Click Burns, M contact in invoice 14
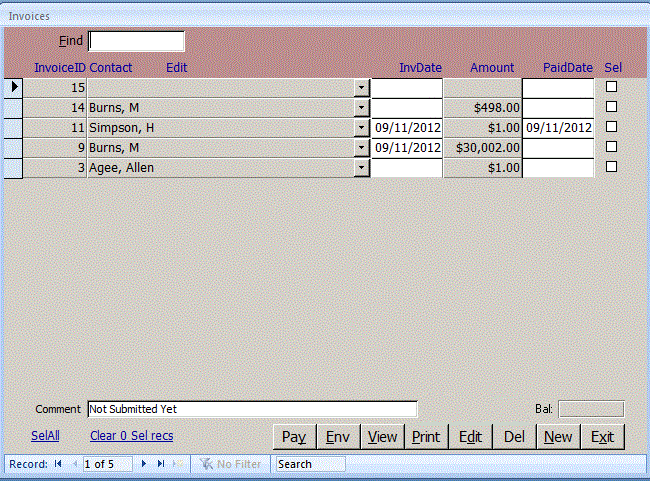Image resolution: width=650 pixels, height=481 pixels. point(221,108)
